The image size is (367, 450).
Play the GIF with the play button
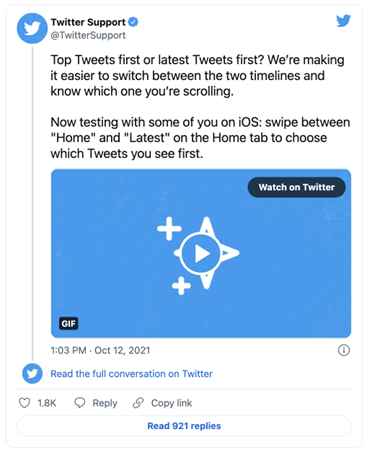click(201, 253)
